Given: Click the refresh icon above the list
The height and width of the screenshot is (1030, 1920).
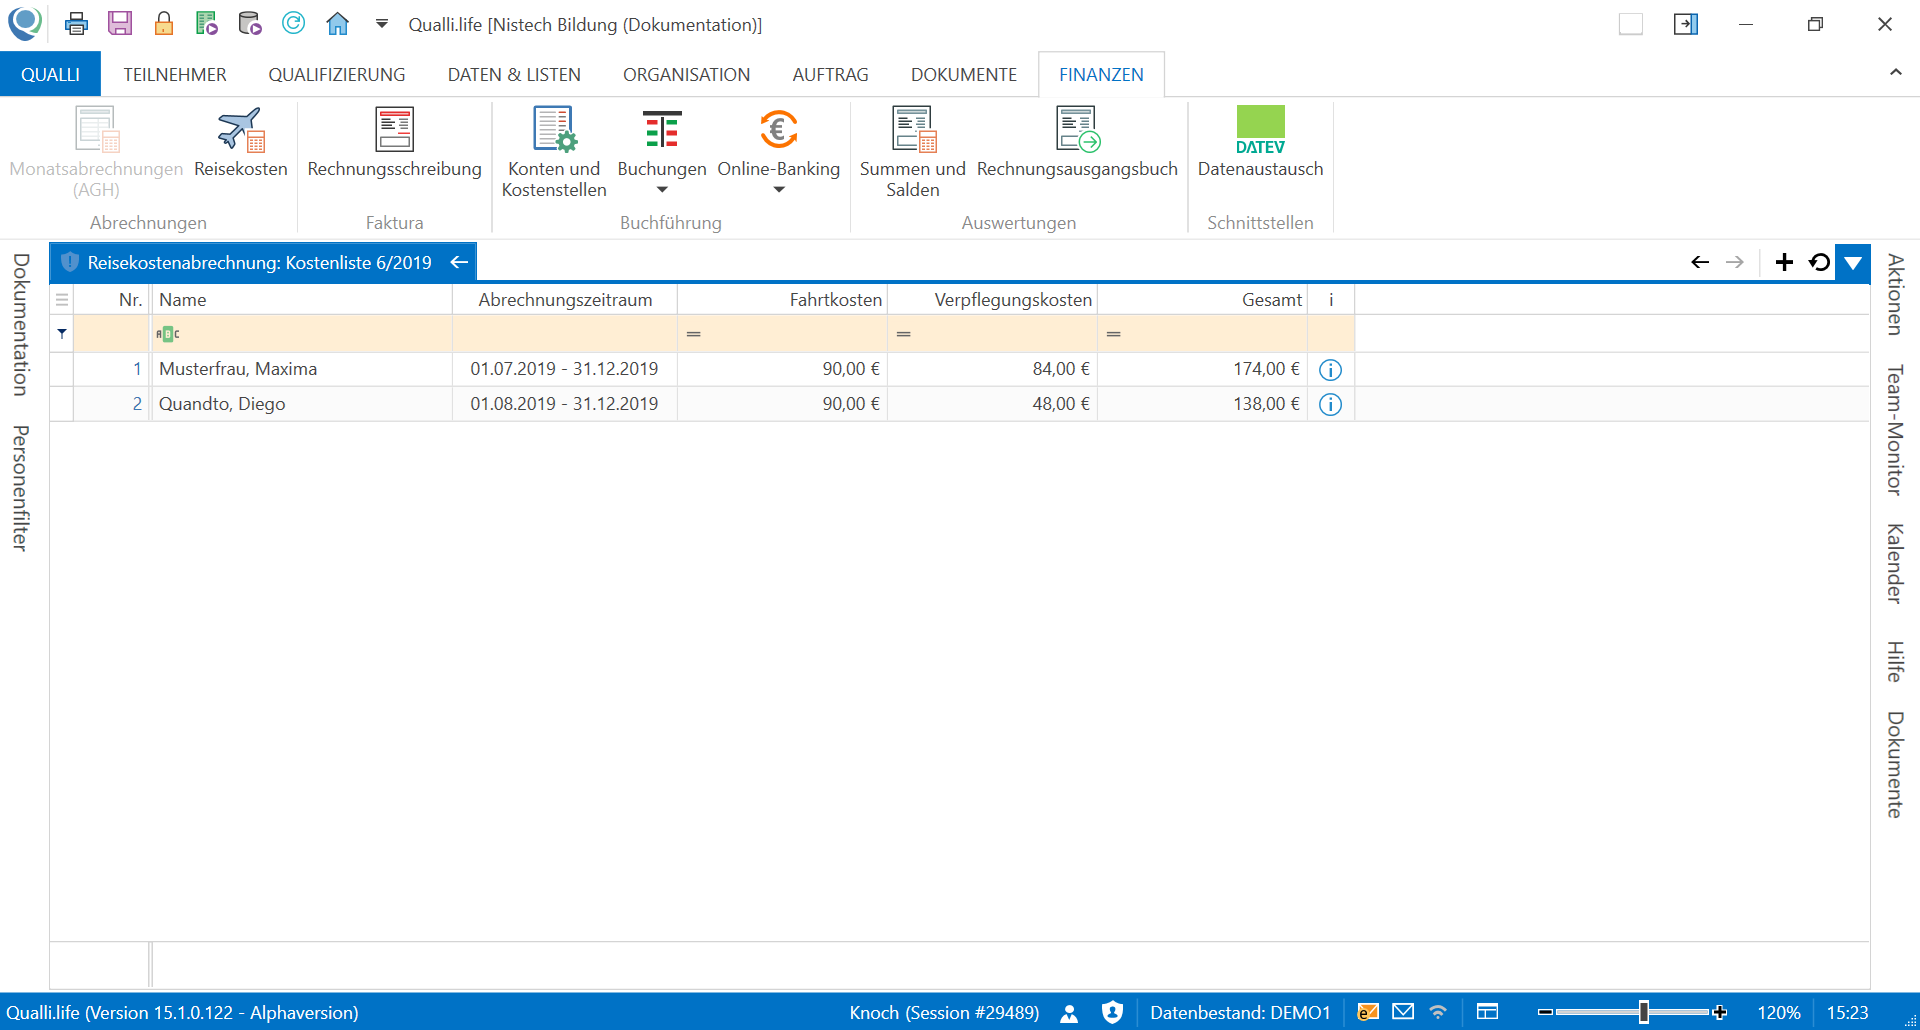Looking at the screenshot, I should tap(1819, 263).
